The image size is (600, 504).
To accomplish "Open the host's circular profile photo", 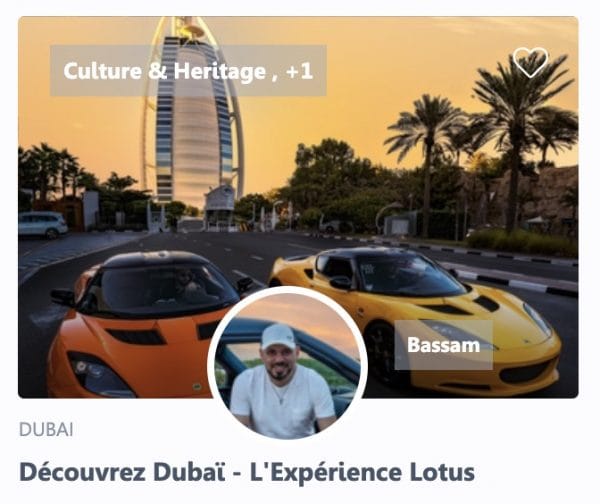I will tap(287, 363).
